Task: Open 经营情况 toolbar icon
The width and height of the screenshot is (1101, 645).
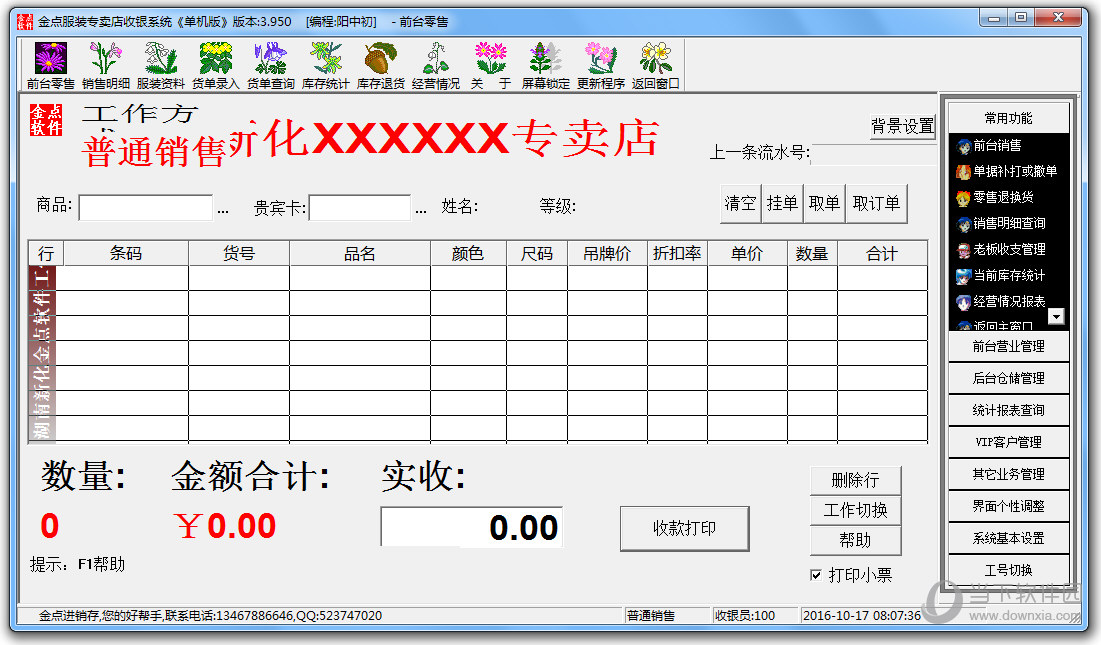Action: [x=435, y=58]
